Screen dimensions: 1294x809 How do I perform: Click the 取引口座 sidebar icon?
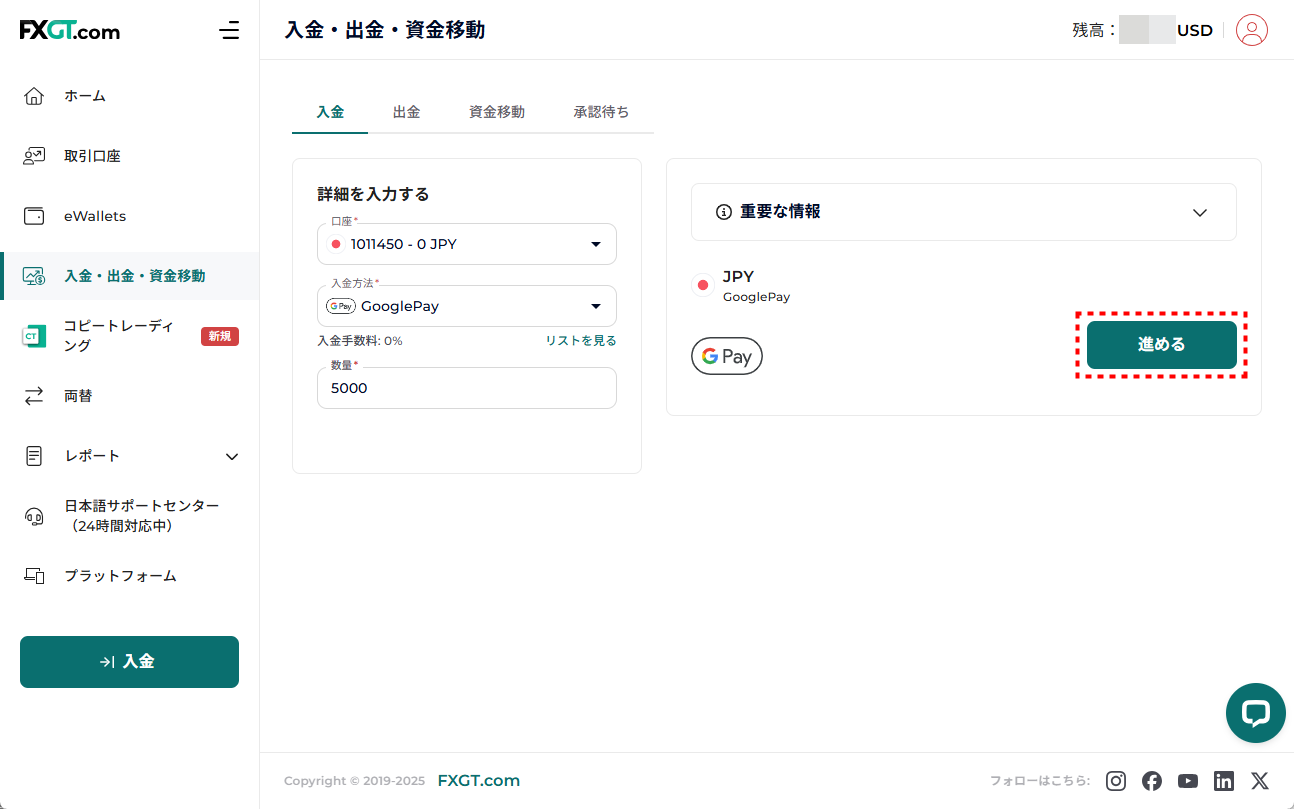34,156
